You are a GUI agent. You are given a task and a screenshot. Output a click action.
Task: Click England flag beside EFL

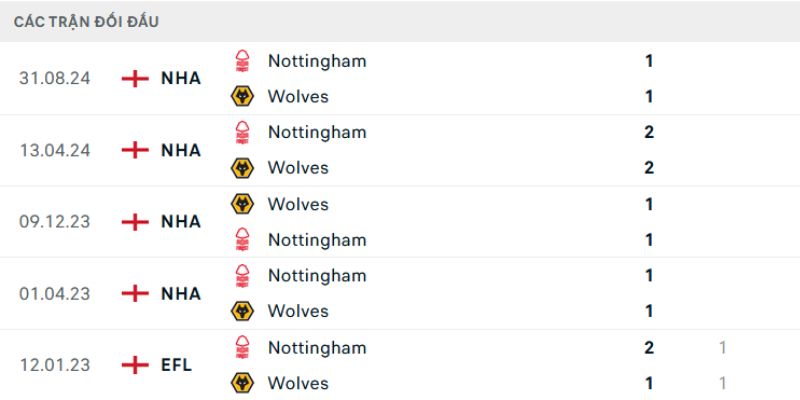click(133, 365)
